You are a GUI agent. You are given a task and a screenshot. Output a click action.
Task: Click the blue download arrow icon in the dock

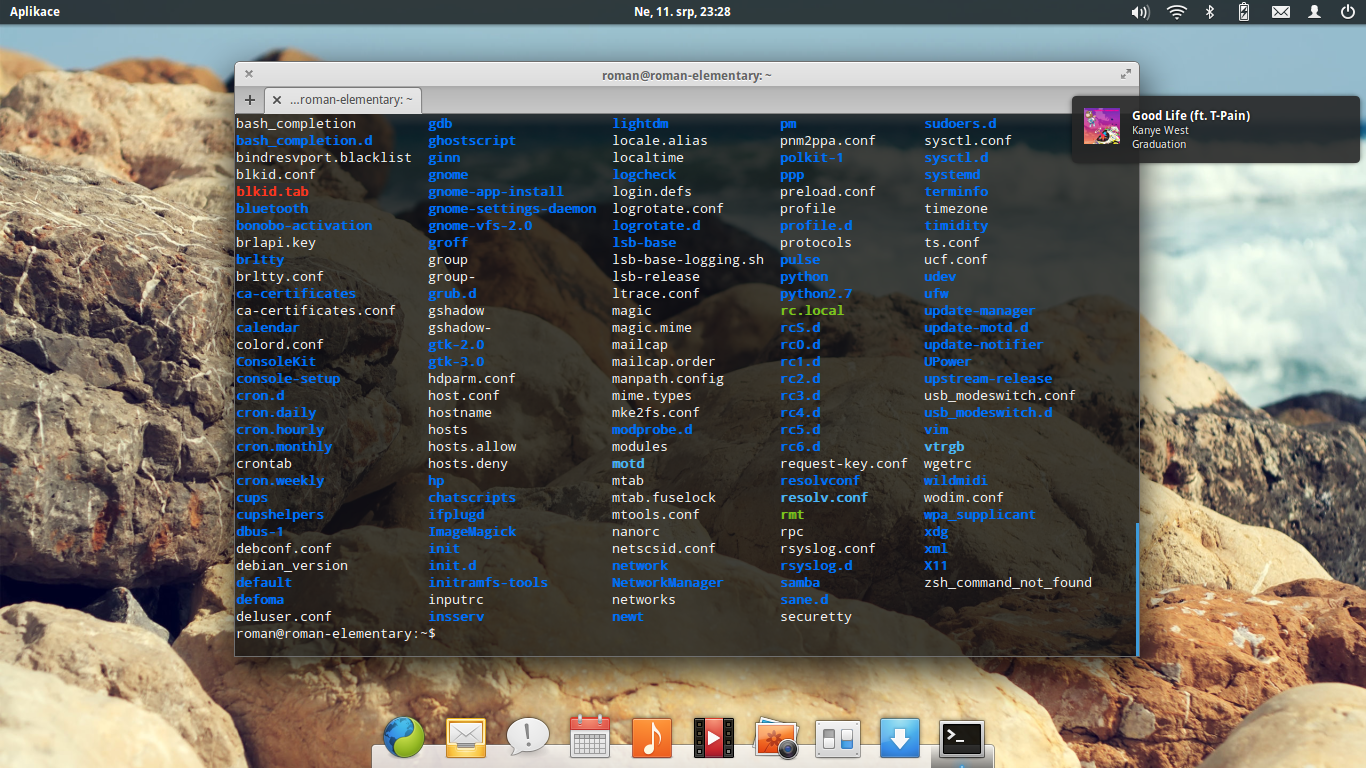pyautogui.click(x=899, y=738)
